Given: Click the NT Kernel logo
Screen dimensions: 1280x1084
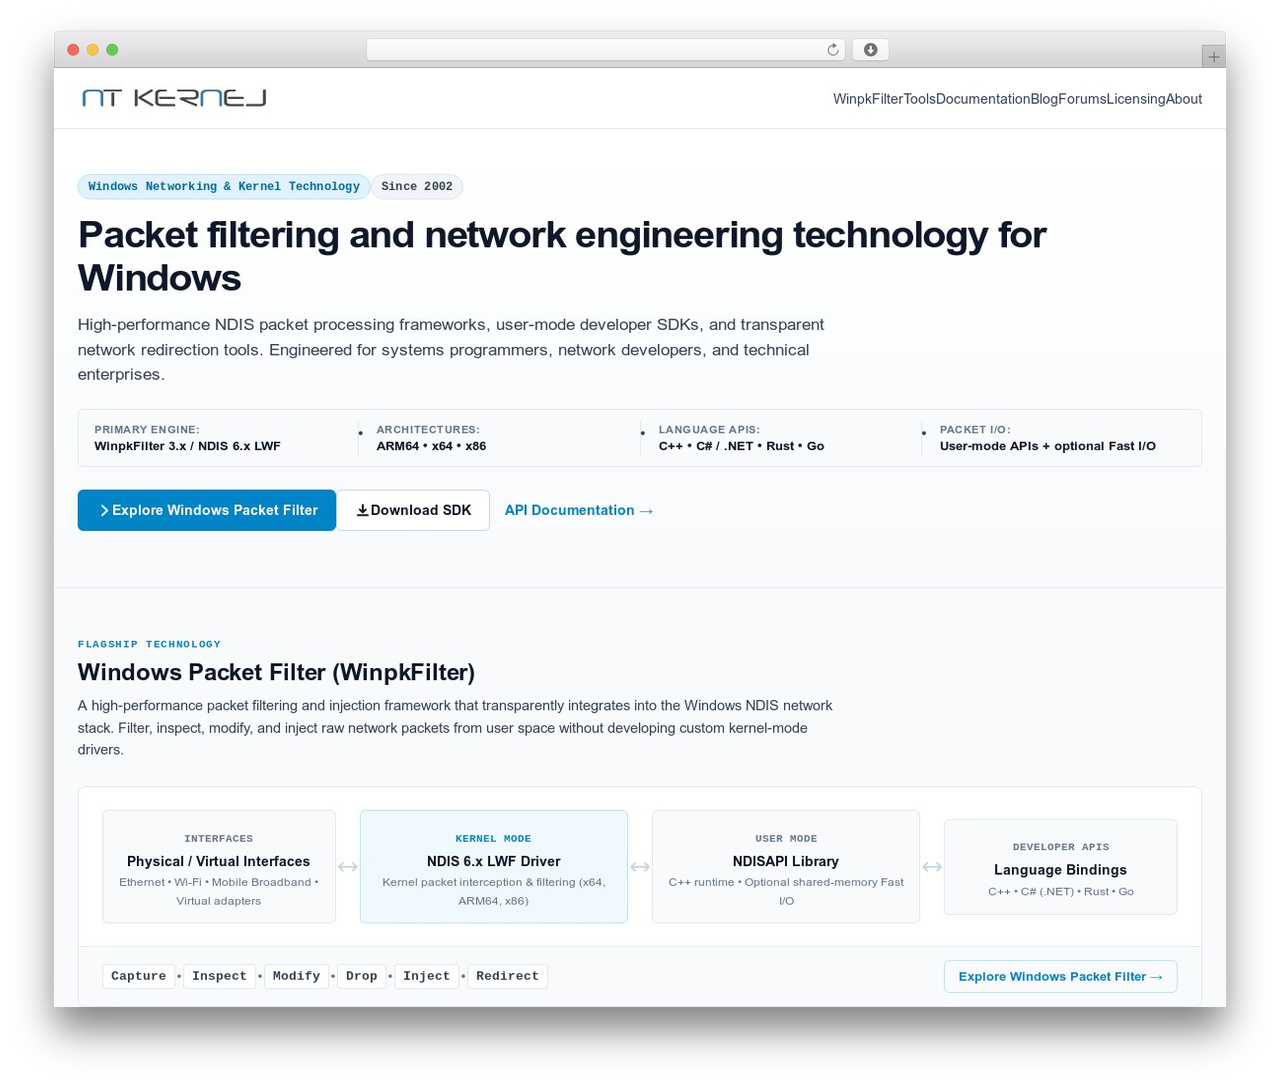Looking at the screenshot, I should point(174,98).
